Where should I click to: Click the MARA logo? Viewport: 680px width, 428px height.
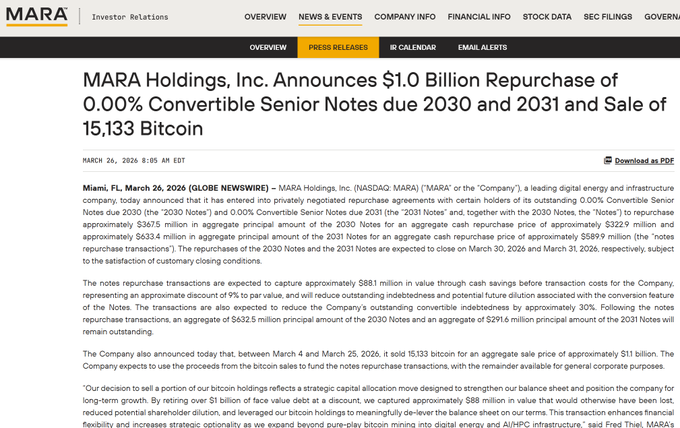point(36,16)
